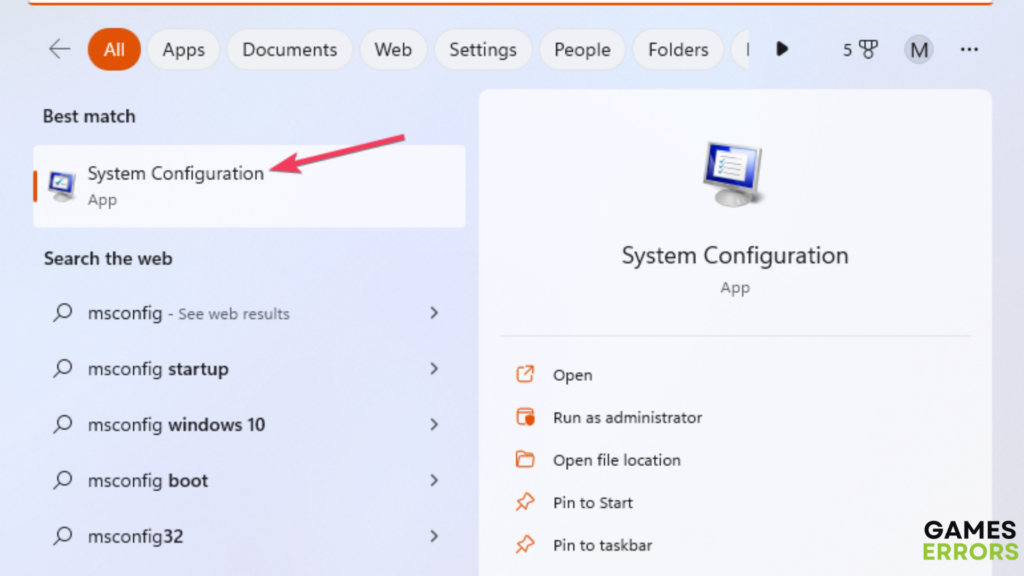Choose Pin to taskbar action
1024x576 pixels.
(602, 545)
